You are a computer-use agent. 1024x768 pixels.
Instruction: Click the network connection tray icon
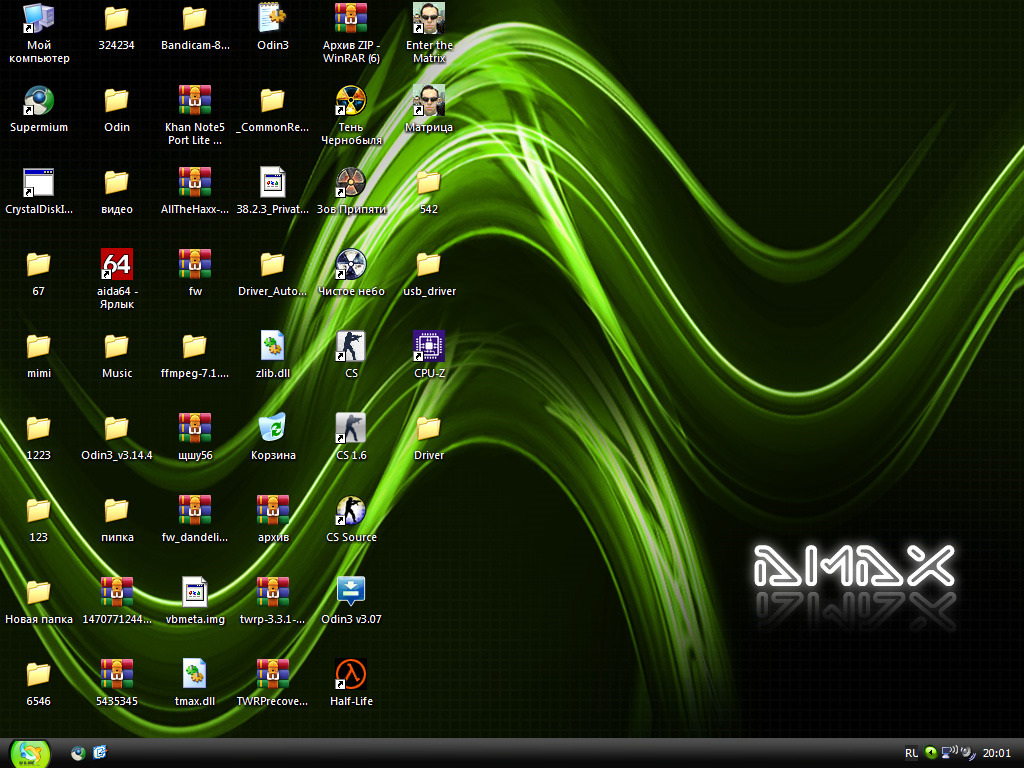[948, 753]
